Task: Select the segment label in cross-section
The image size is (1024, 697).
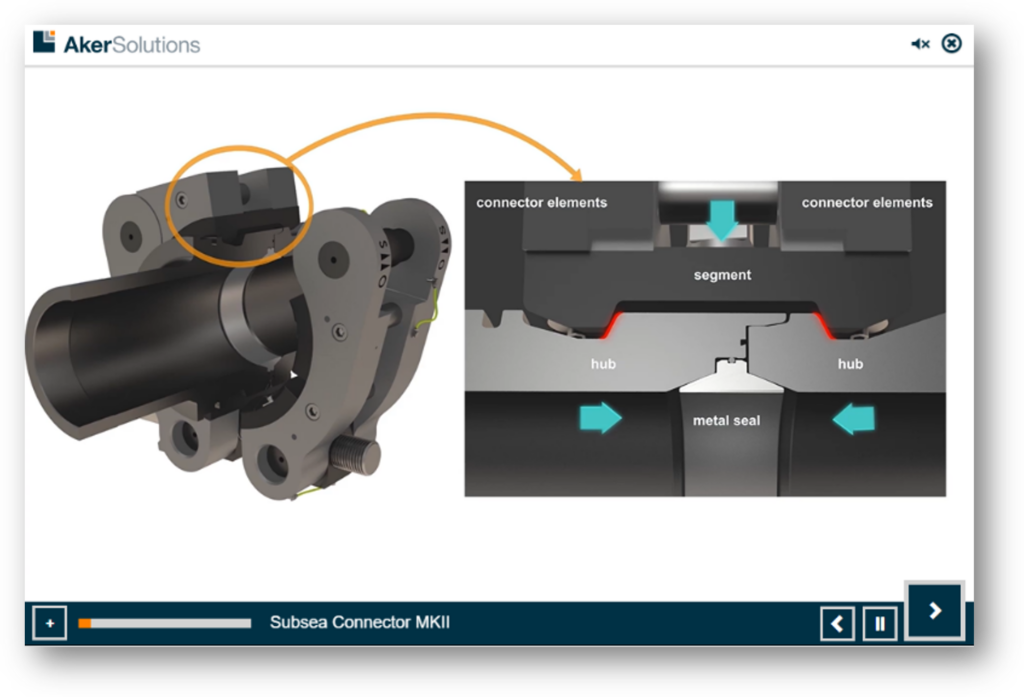Action: click(x=722, y=275)
